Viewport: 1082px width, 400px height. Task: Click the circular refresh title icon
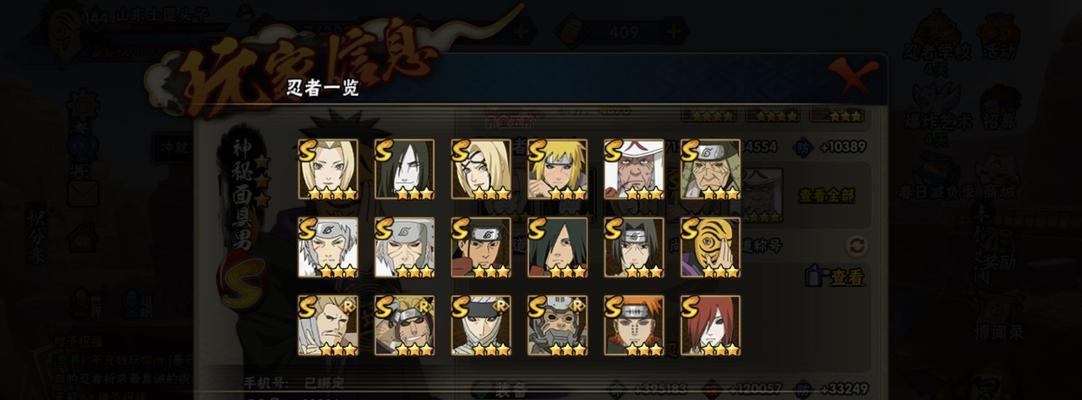(x=857, y=246)
